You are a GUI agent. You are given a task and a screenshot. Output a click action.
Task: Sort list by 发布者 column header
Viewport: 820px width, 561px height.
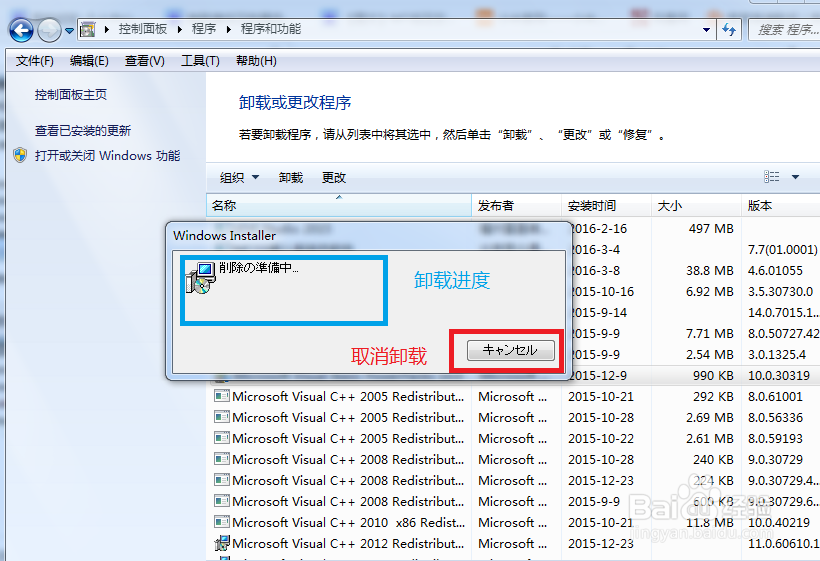[516, 205]
